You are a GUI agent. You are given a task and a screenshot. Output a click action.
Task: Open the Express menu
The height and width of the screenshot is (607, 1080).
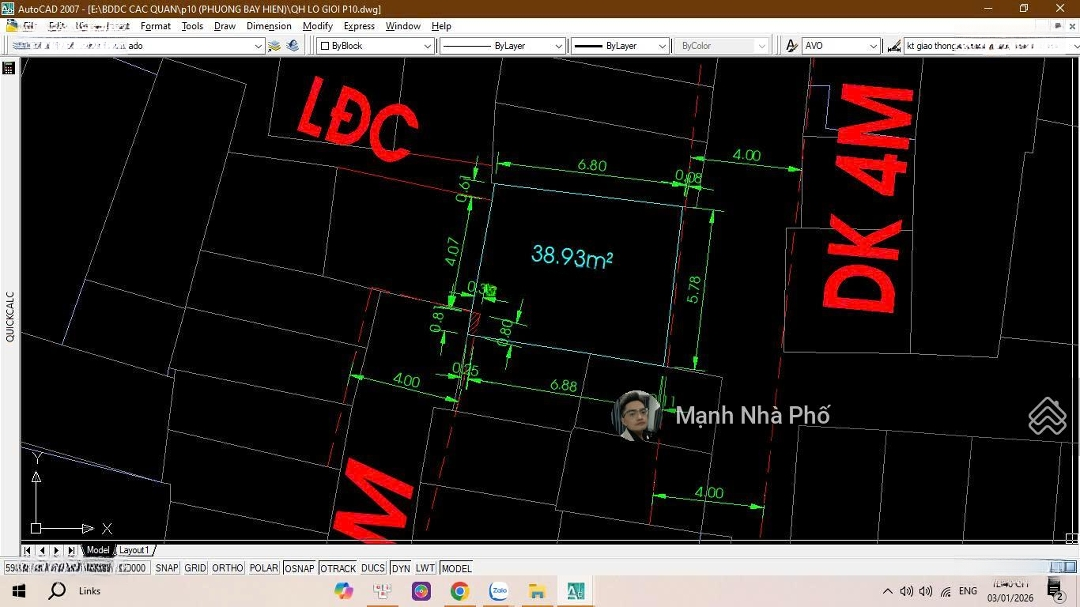click(359, 26)
